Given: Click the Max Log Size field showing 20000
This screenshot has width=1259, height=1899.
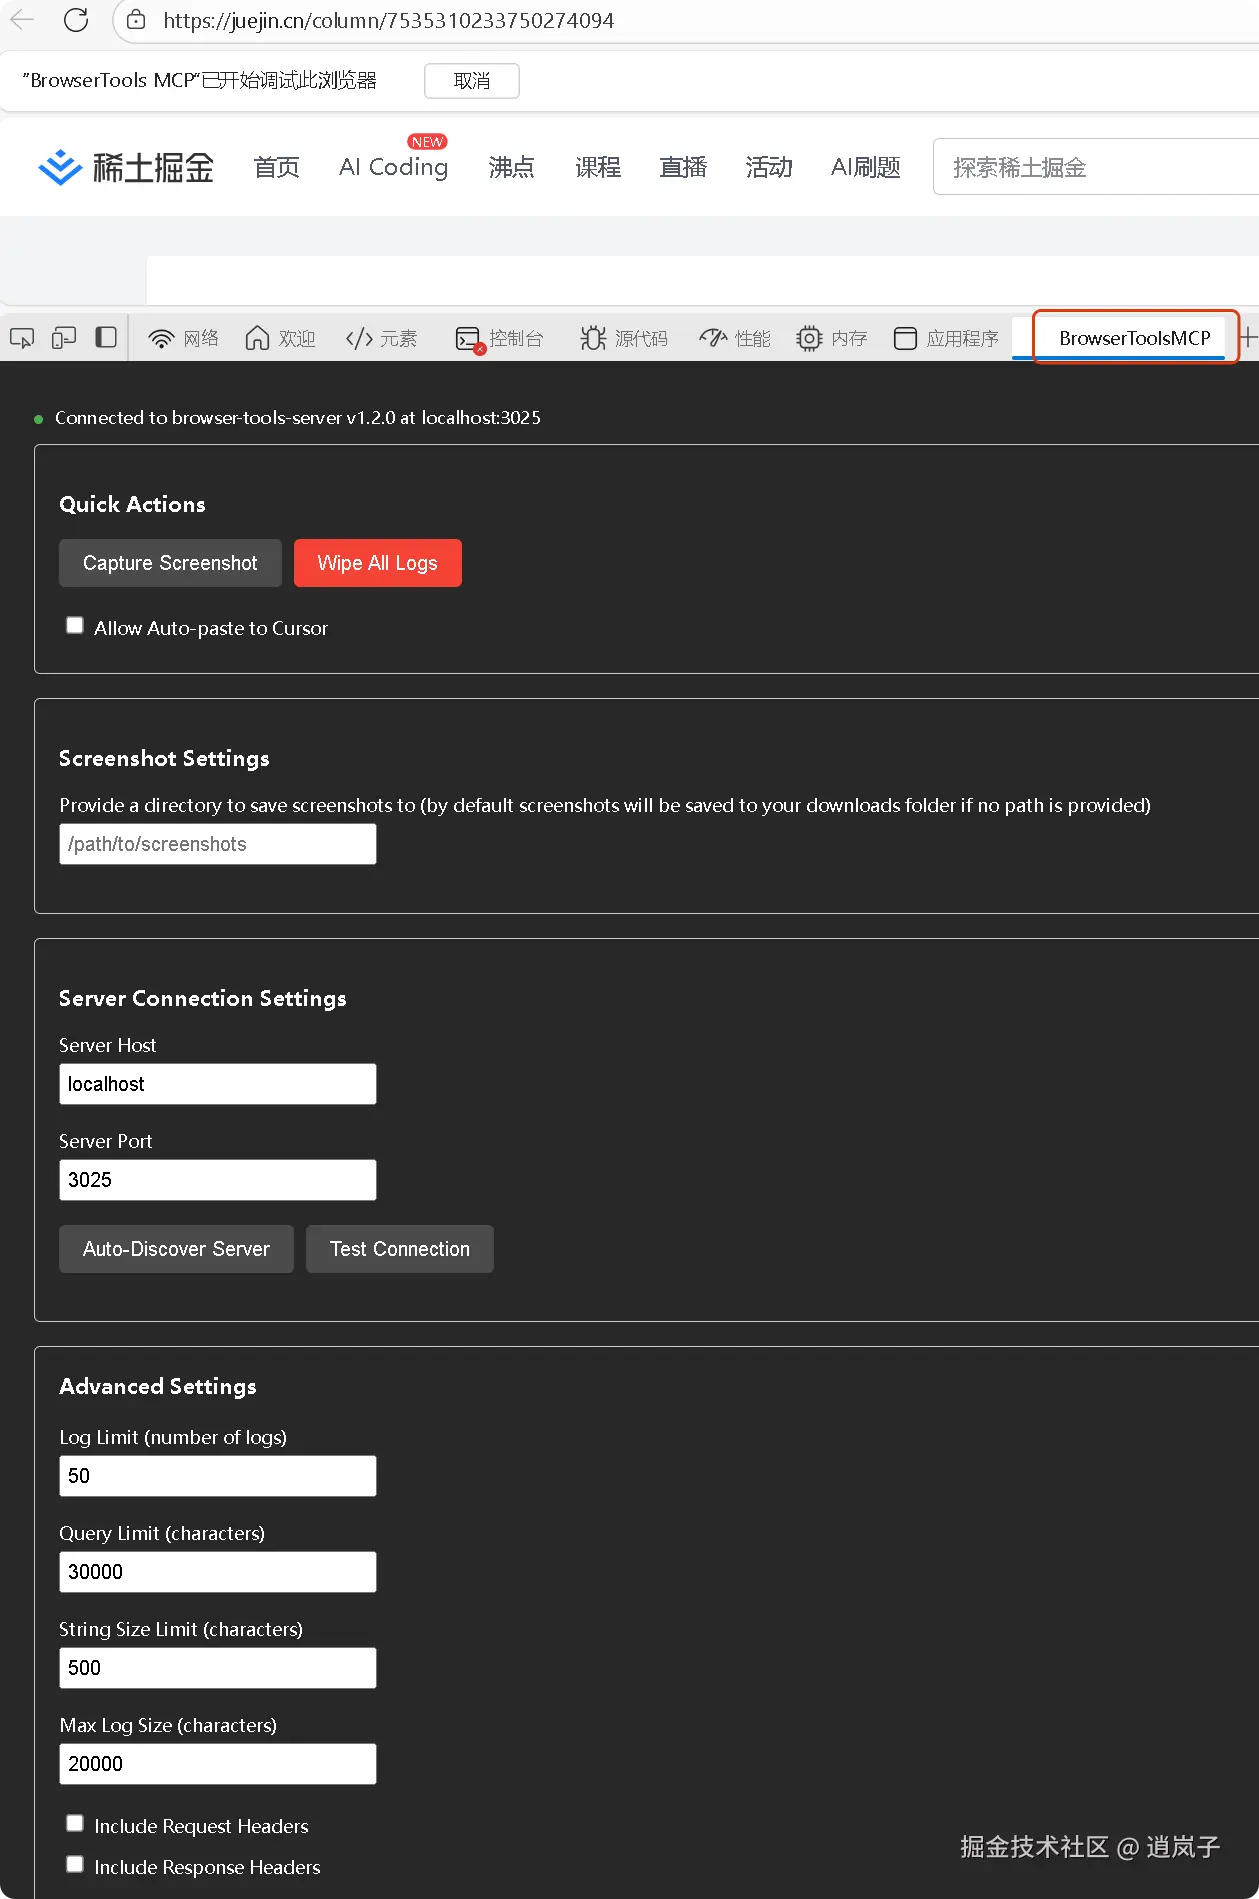Looking at the screenshot, I should pos(218,1764).
